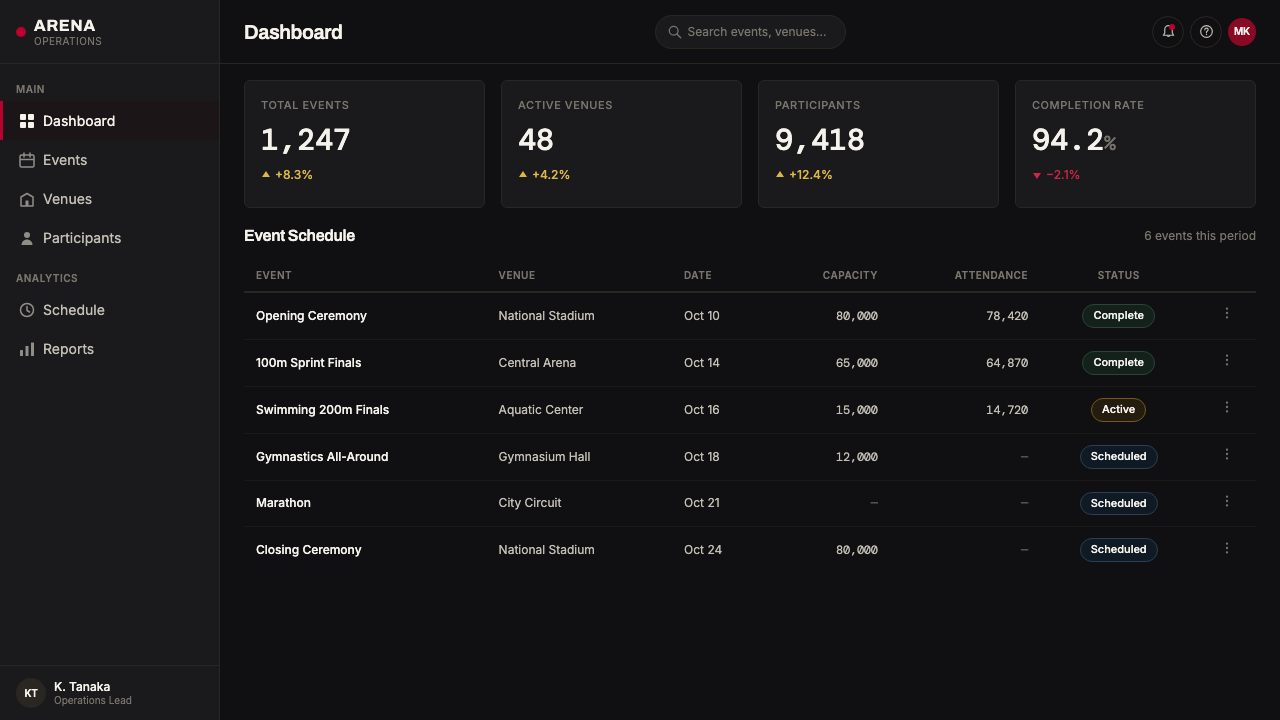Image resolution: width=1280 pixels, height=720 pixels.
Task: Open the 100m Sprint Finals event
Action: point(308,363)
